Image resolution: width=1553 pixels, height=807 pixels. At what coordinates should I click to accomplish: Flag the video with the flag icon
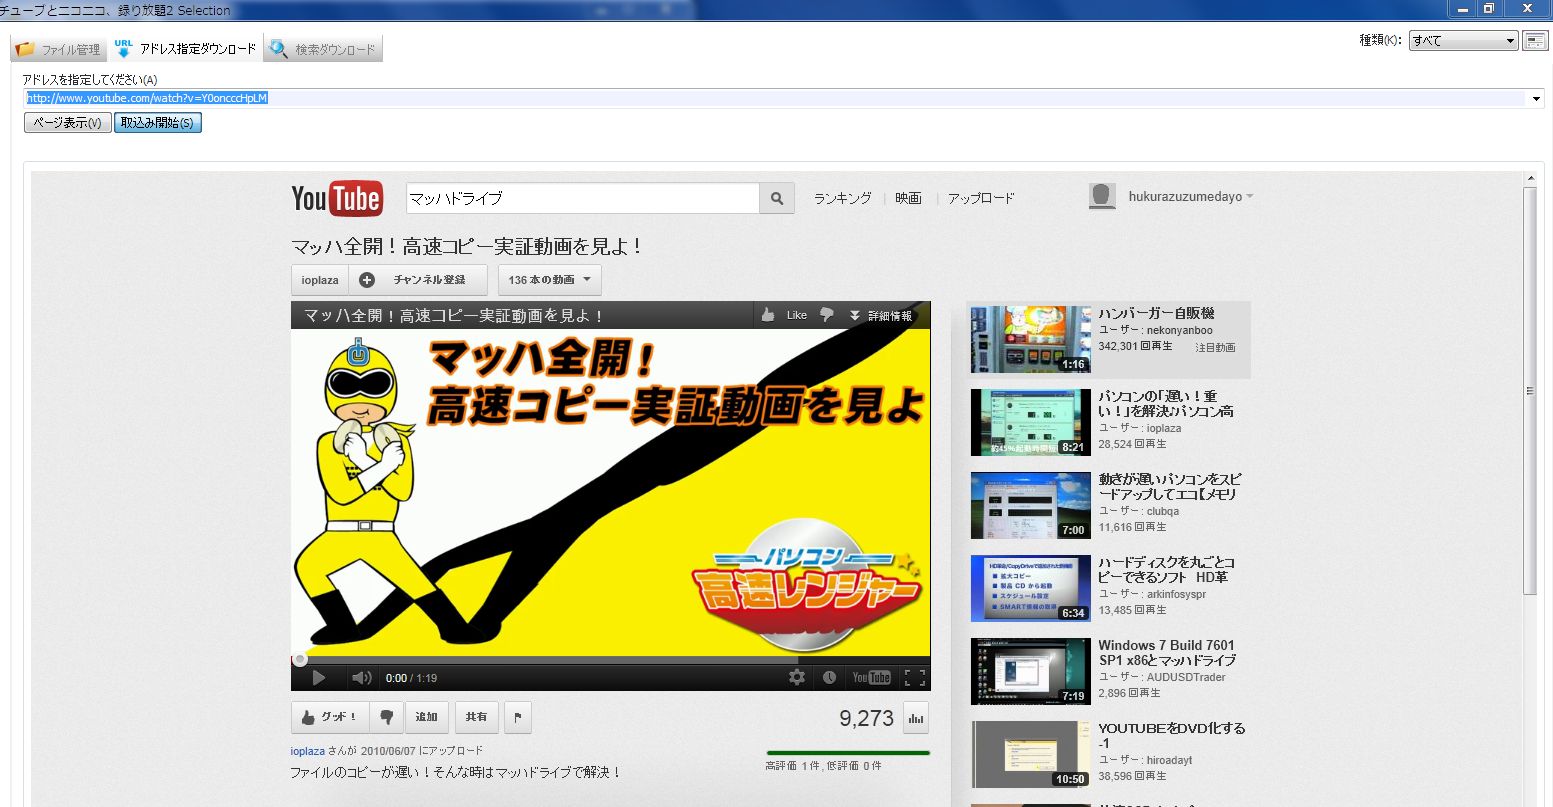pyautogui.click(x=517, y=717)
